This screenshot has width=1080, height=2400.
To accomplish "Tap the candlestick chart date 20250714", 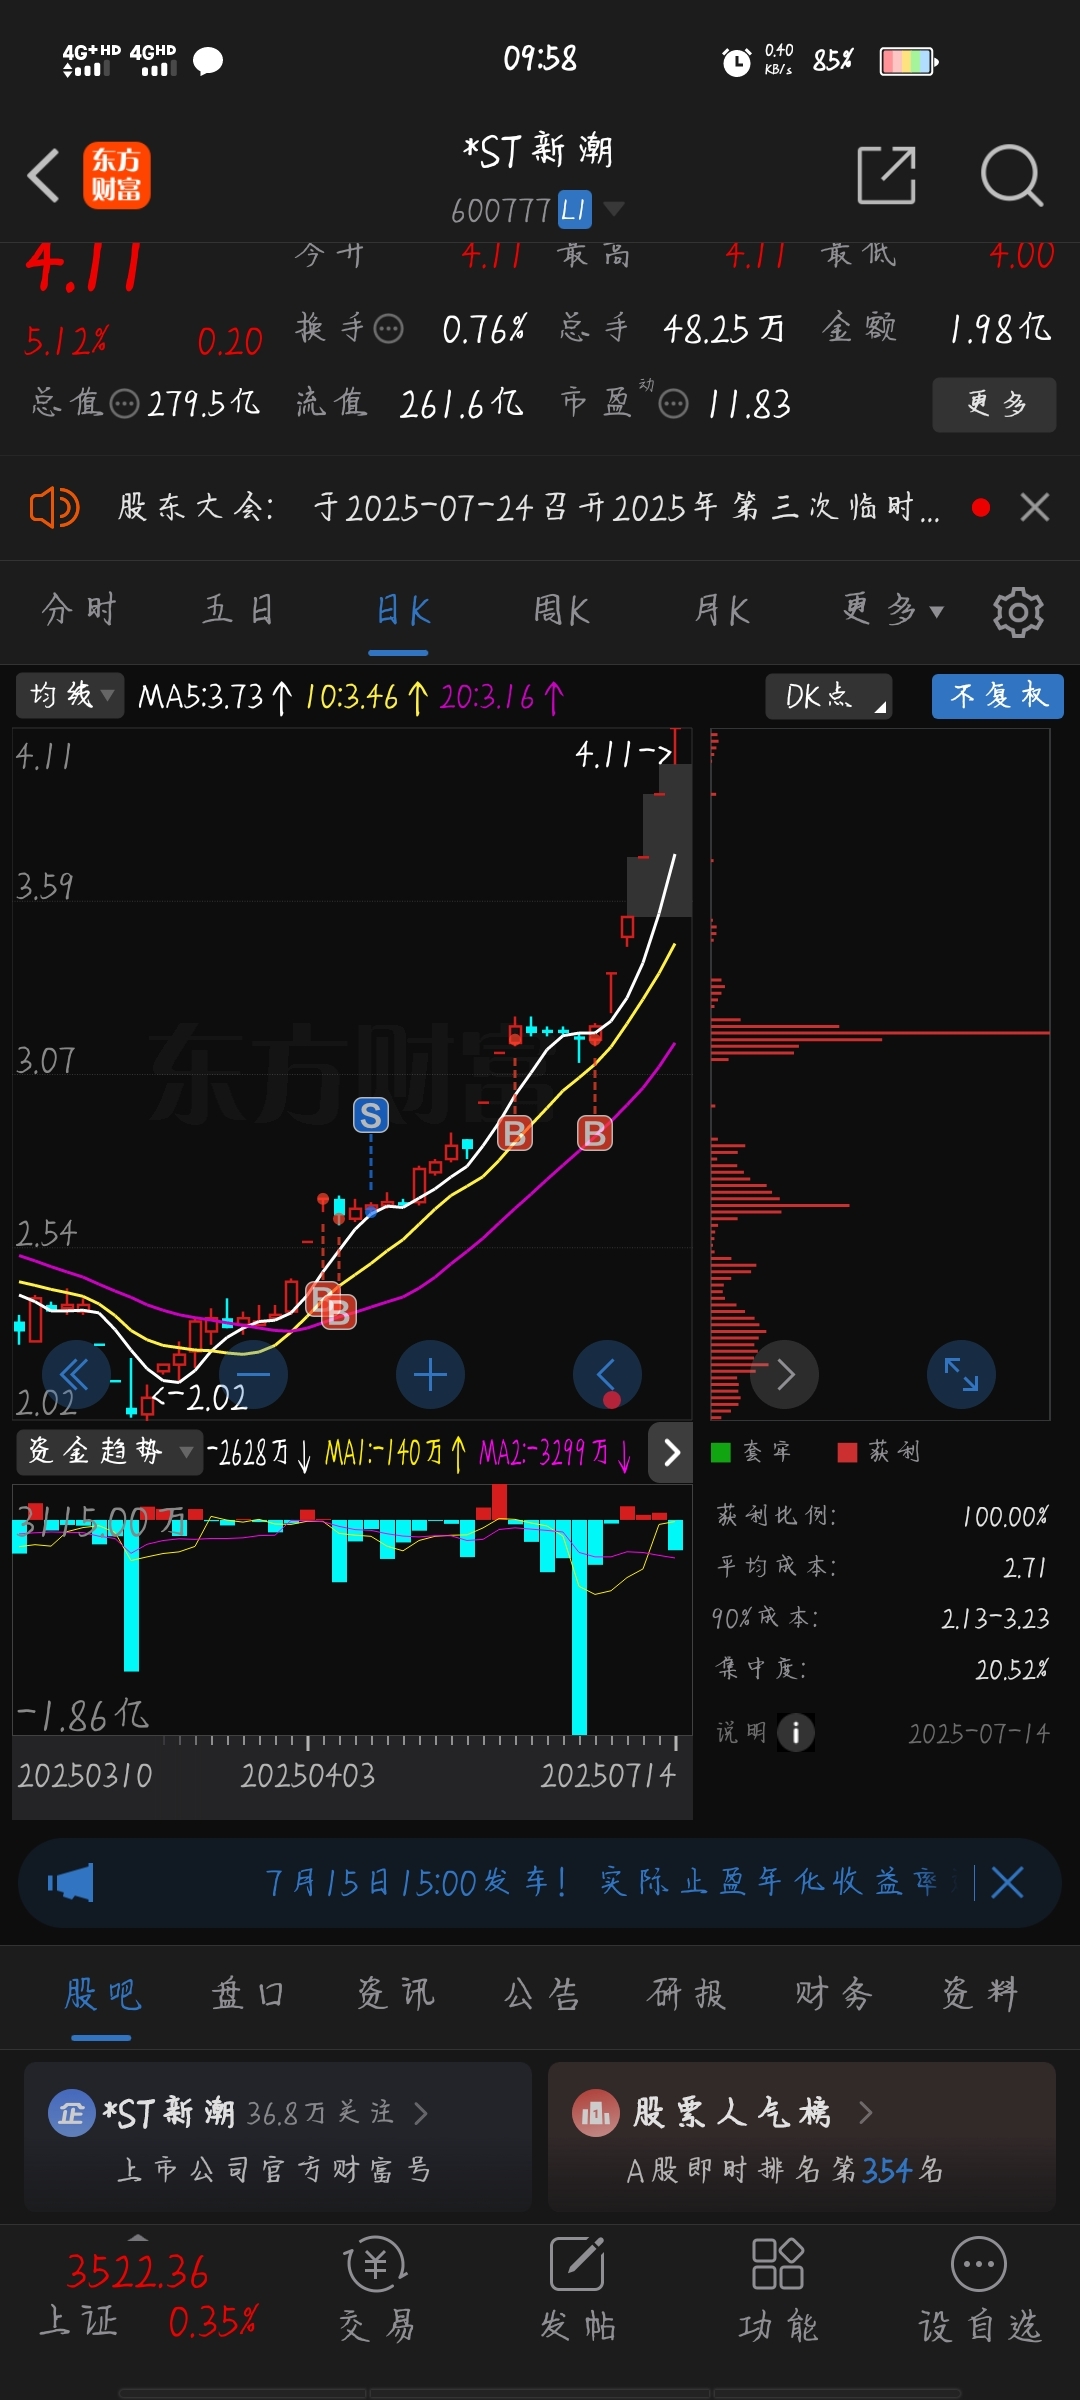I will [607, 1775].
